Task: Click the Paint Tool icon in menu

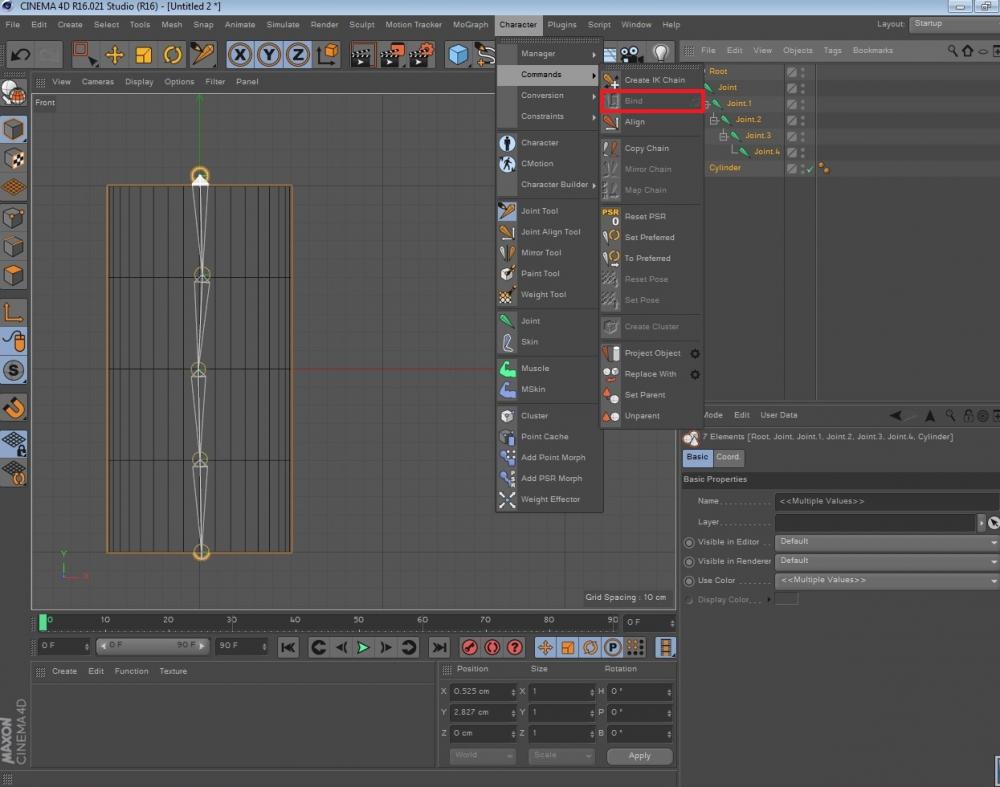Action: (508, 273)
